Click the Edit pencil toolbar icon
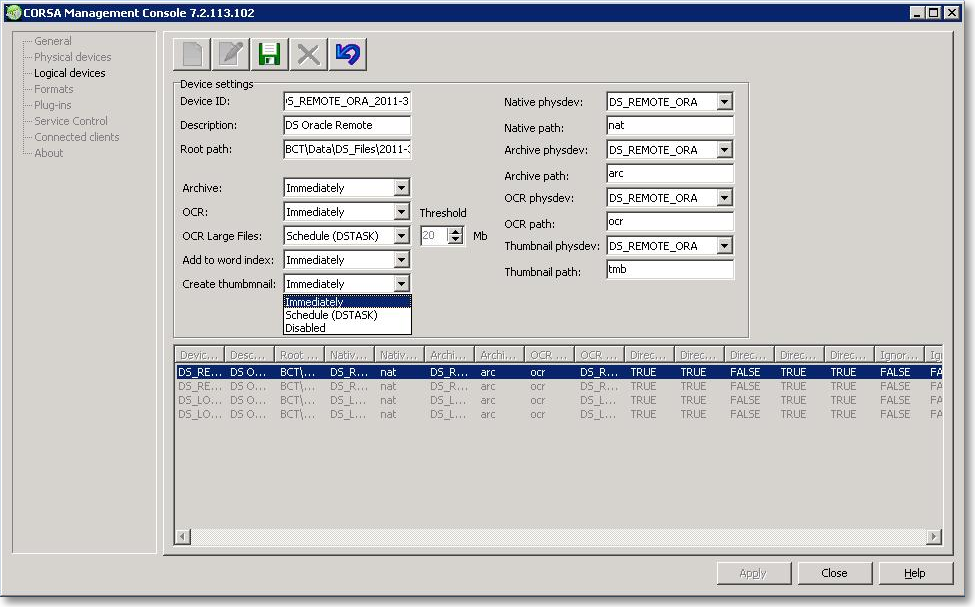 (231, 54)
